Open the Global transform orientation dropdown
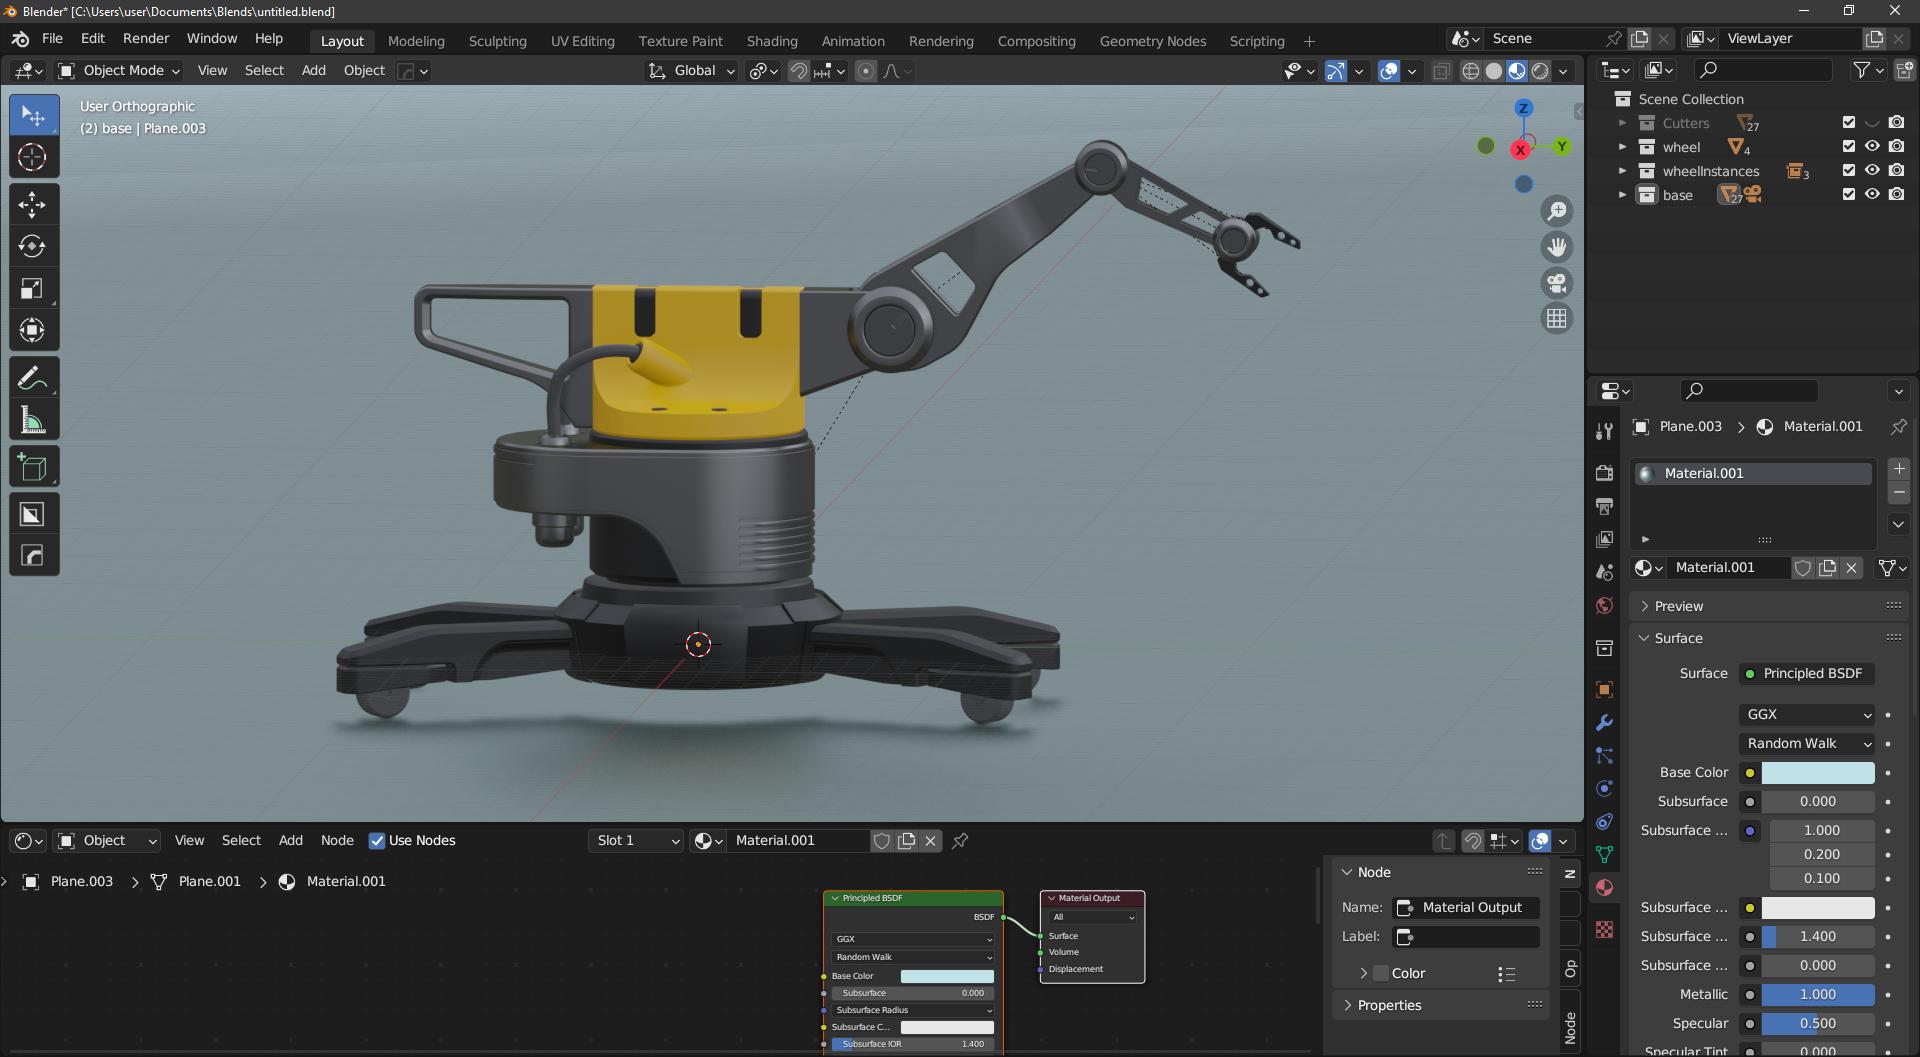The width and height of the screenshot is (1920, 1057). click(692, 71)
